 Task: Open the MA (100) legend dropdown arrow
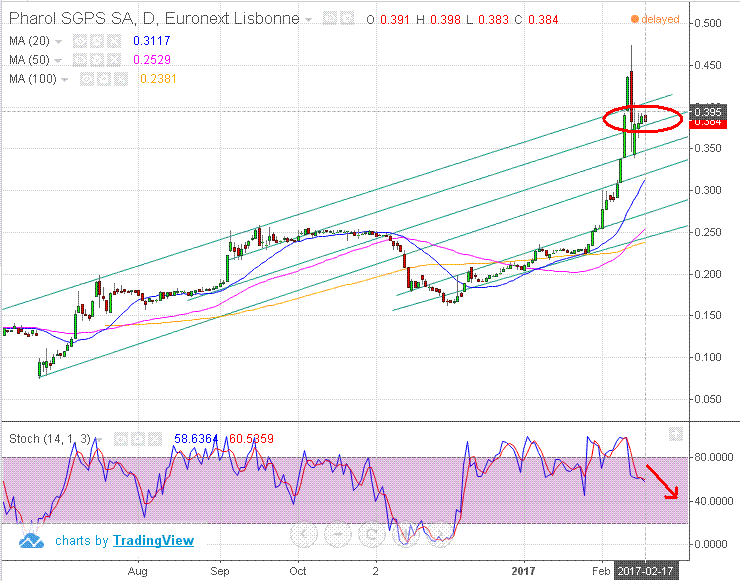click(x=65, y=80)
